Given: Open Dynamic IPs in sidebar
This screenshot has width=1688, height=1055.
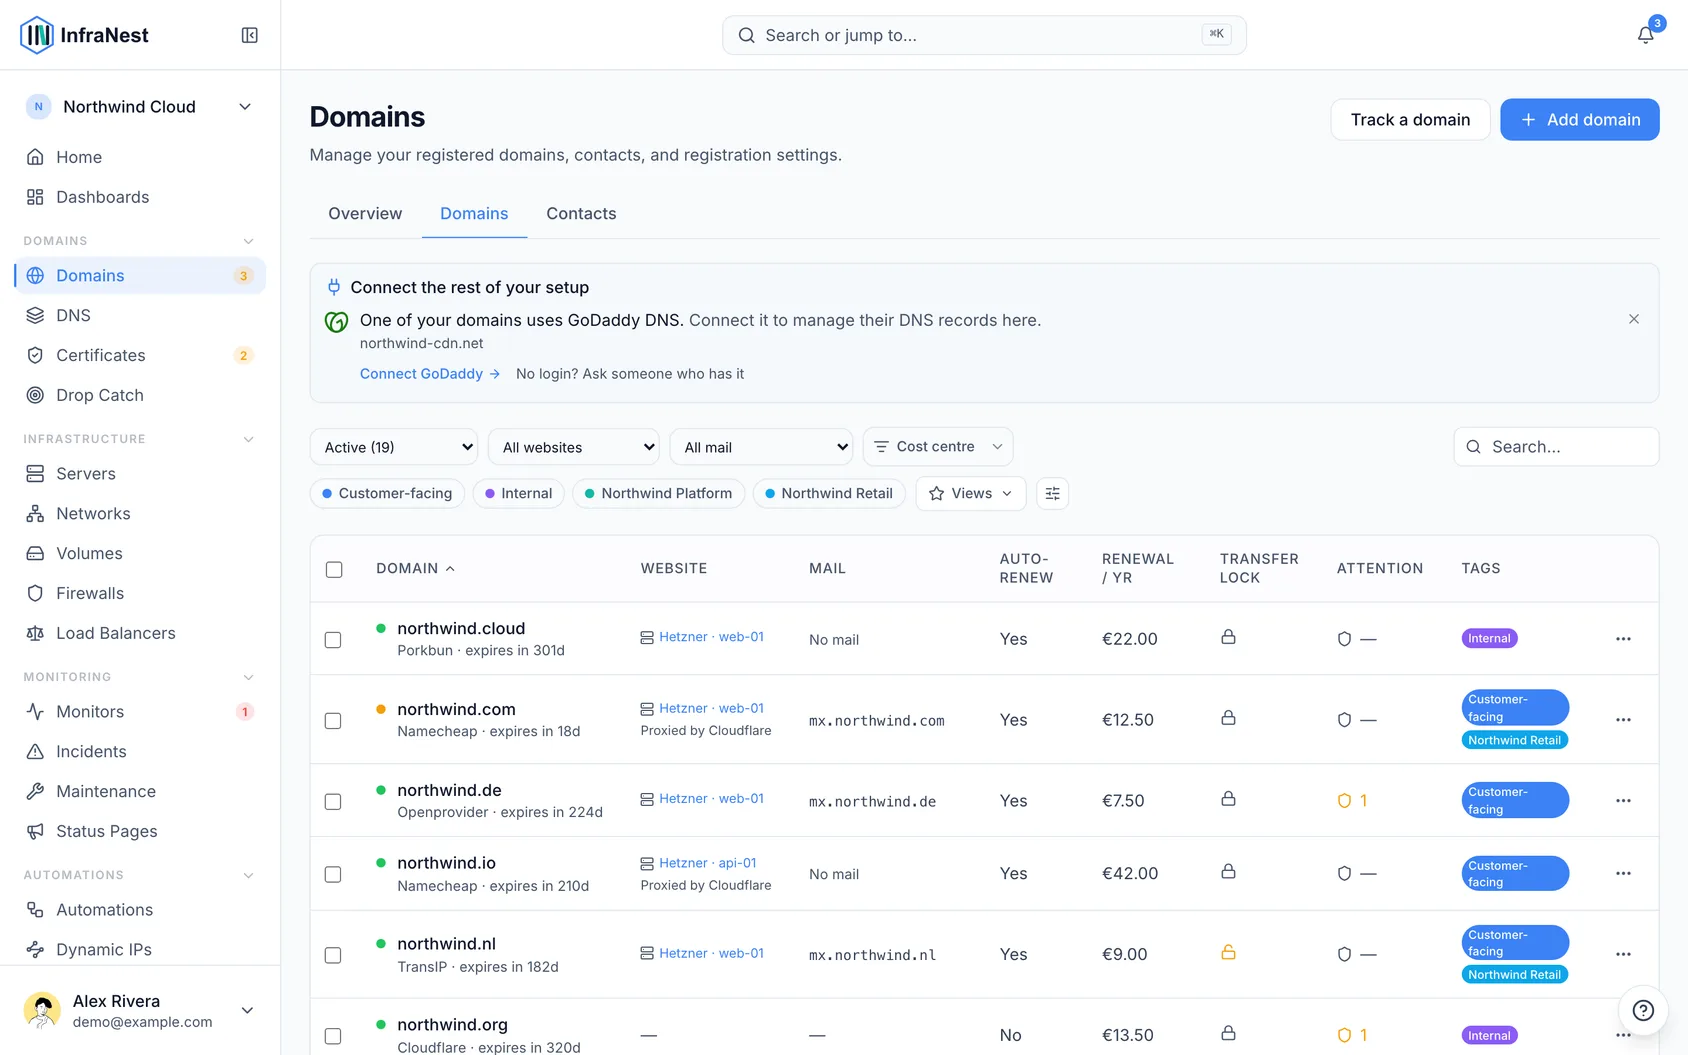Looking at the screenshot, I should [140, 950].
